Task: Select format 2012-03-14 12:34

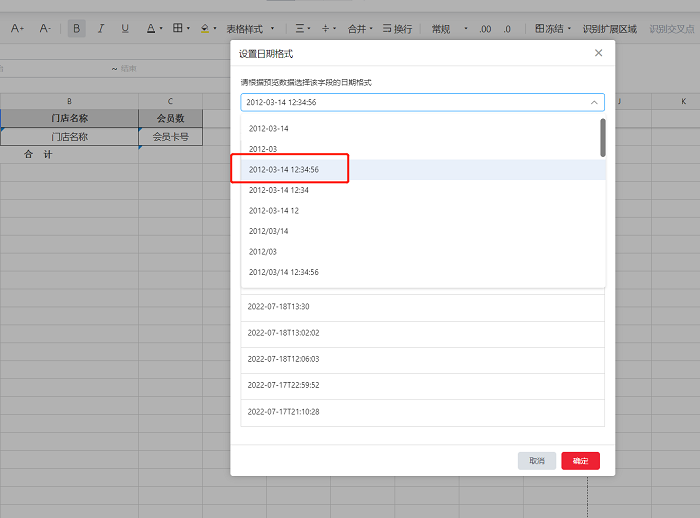Action: (x=423, y=190)
